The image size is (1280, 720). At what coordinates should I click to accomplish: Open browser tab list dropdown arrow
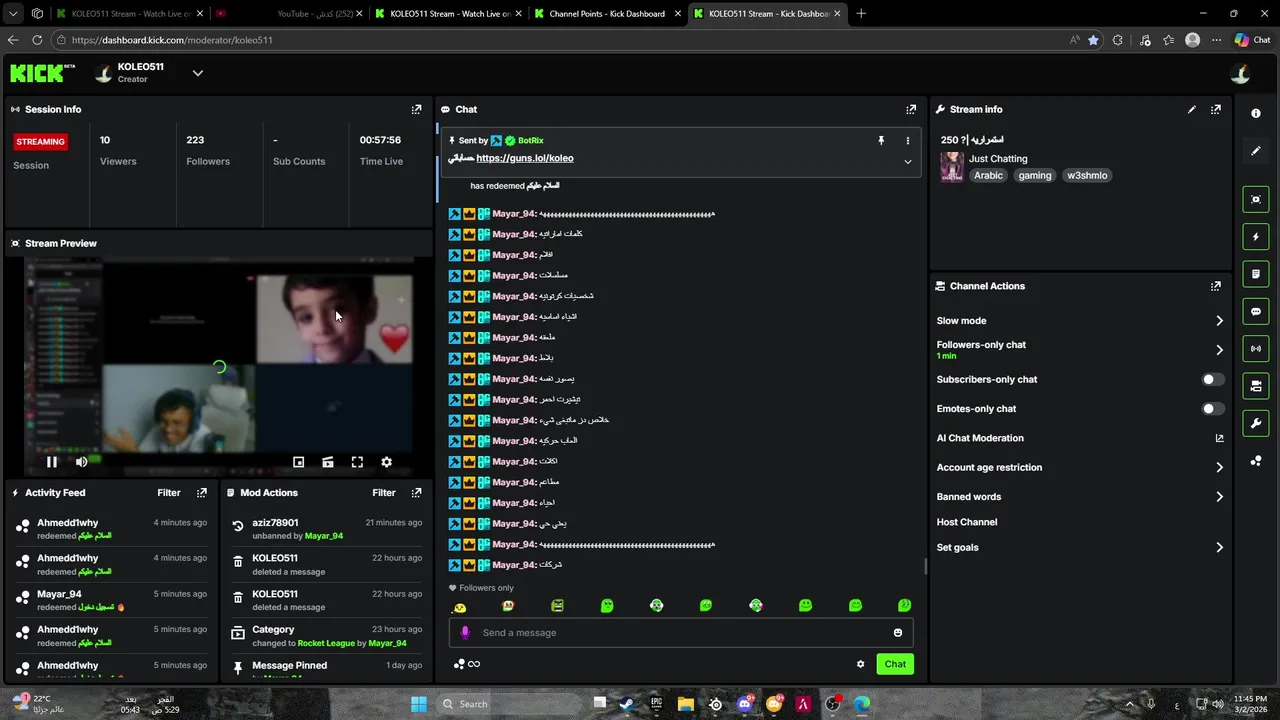(x=13, y=14)
